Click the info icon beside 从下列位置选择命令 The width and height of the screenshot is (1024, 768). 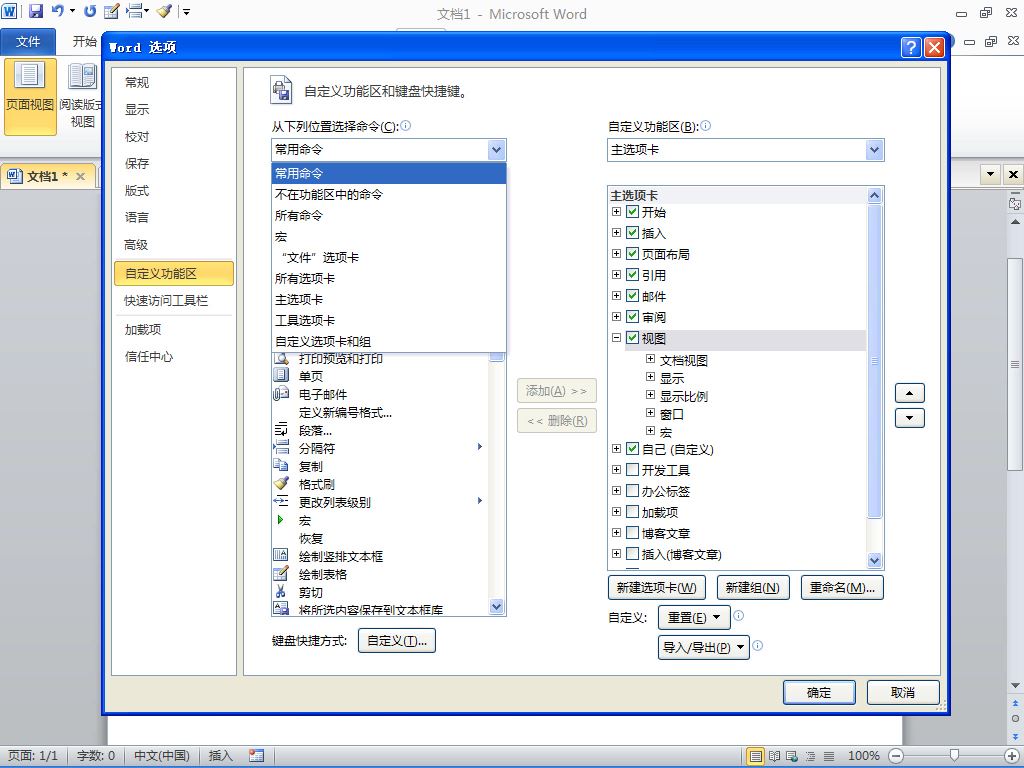[406, 125]
